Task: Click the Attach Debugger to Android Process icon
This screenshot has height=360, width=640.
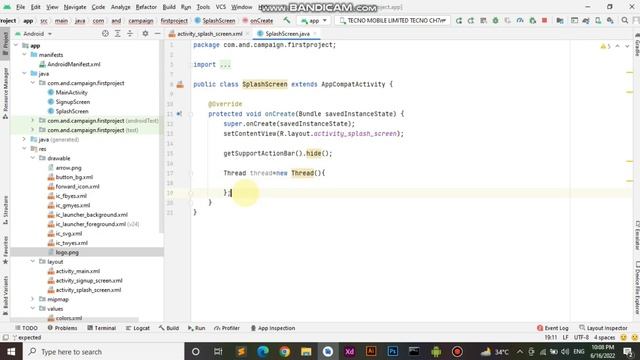Action: (x=532, y=20)
